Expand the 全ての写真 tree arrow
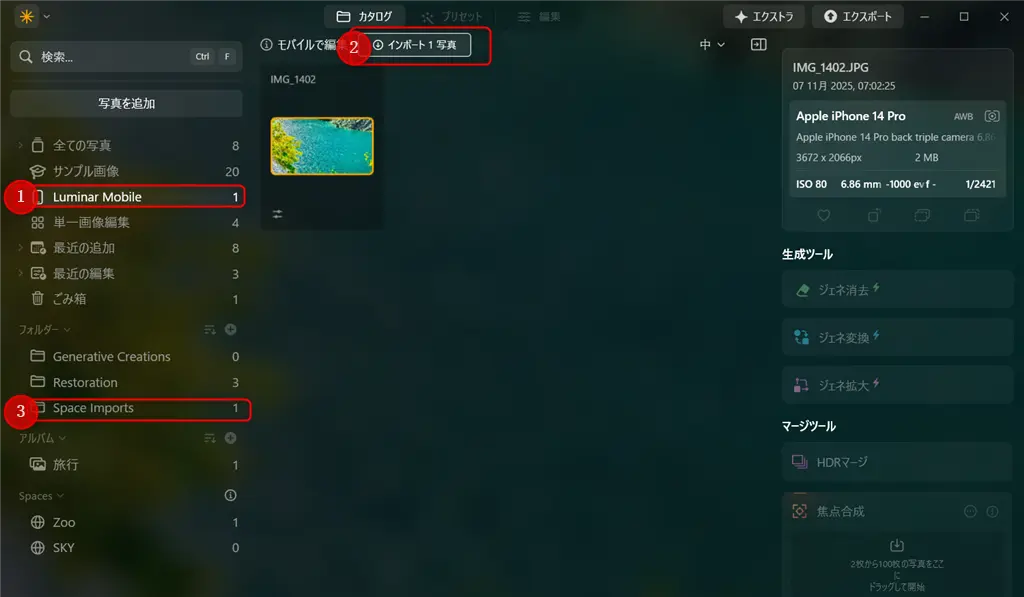This screenshot has height=597, width=1024. click(x=20, y=145)
